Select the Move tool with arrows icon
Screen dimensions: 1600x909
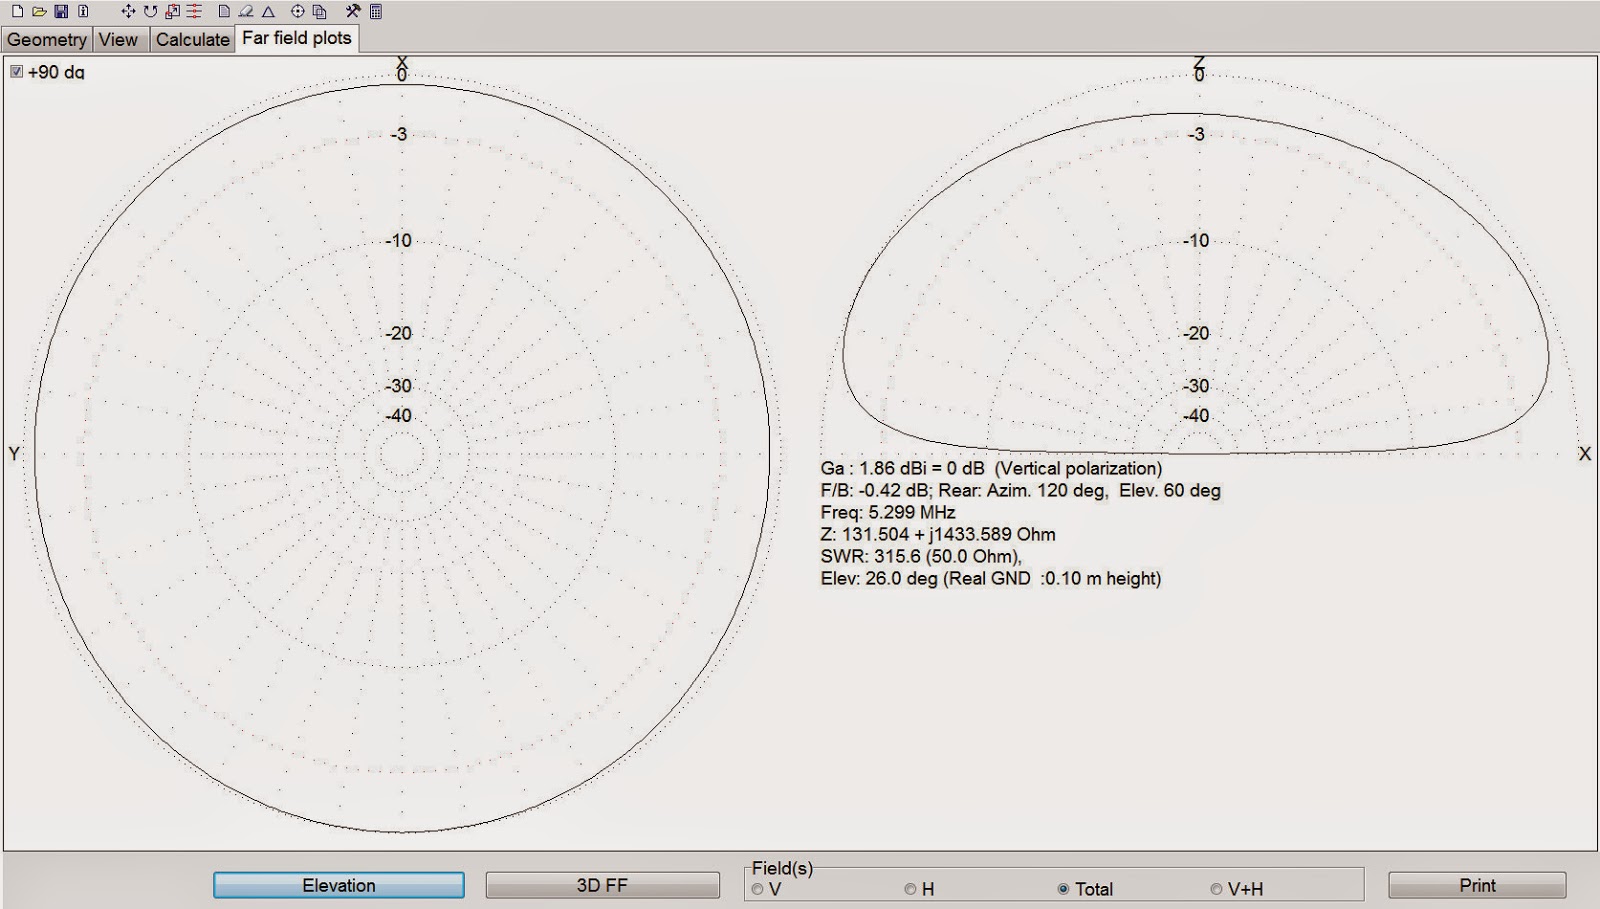128,12
